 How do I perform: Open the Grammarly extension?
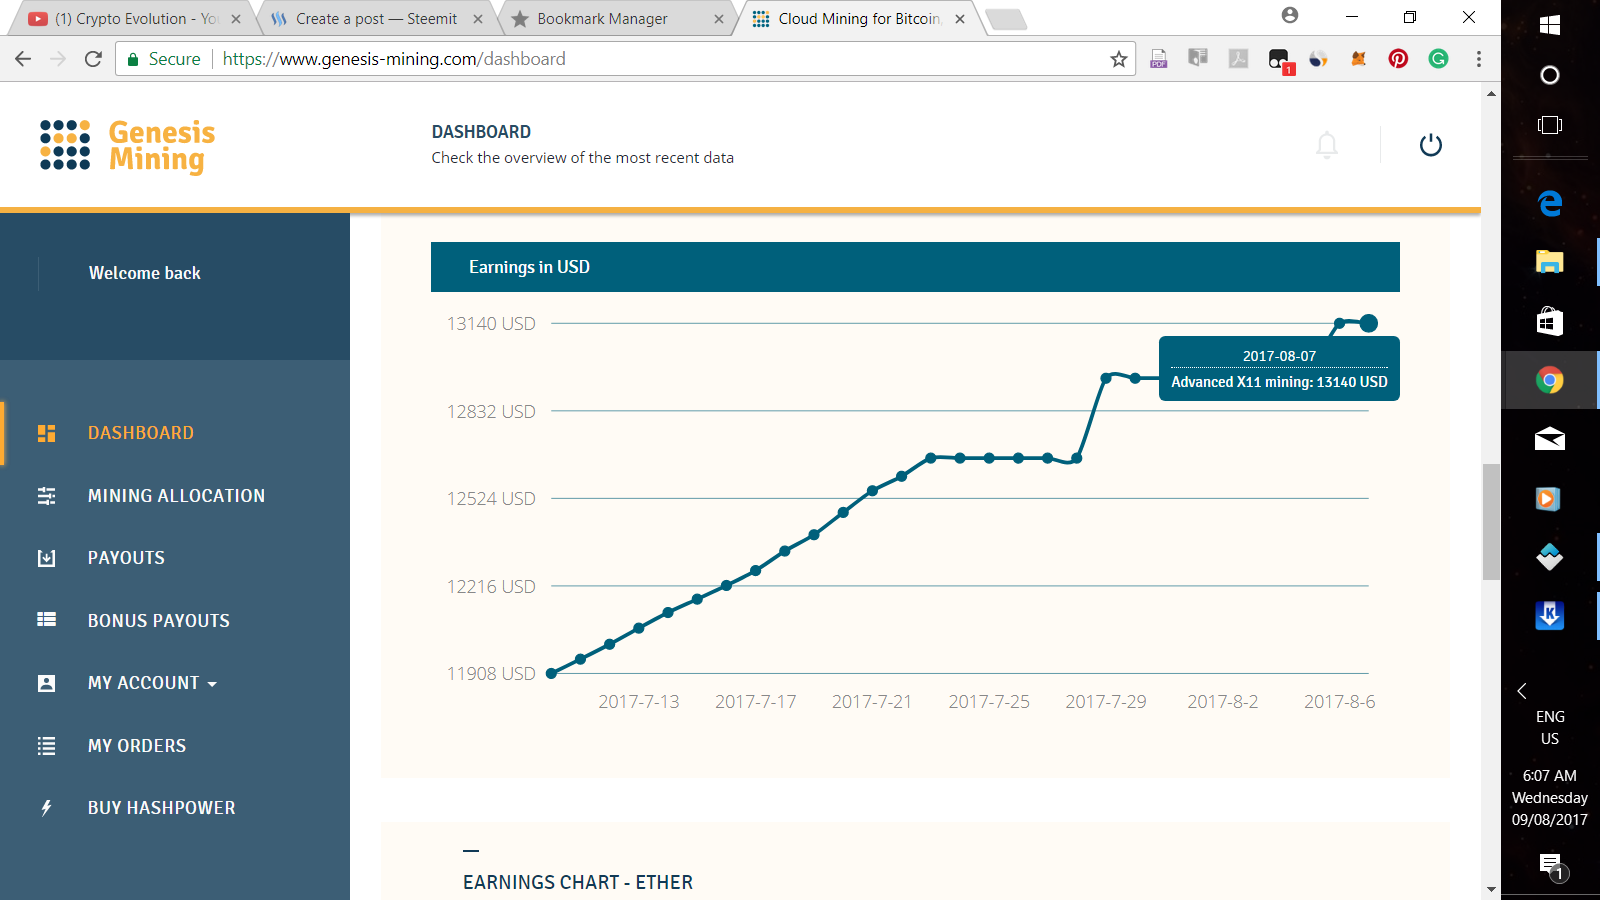pos(1438,59)
